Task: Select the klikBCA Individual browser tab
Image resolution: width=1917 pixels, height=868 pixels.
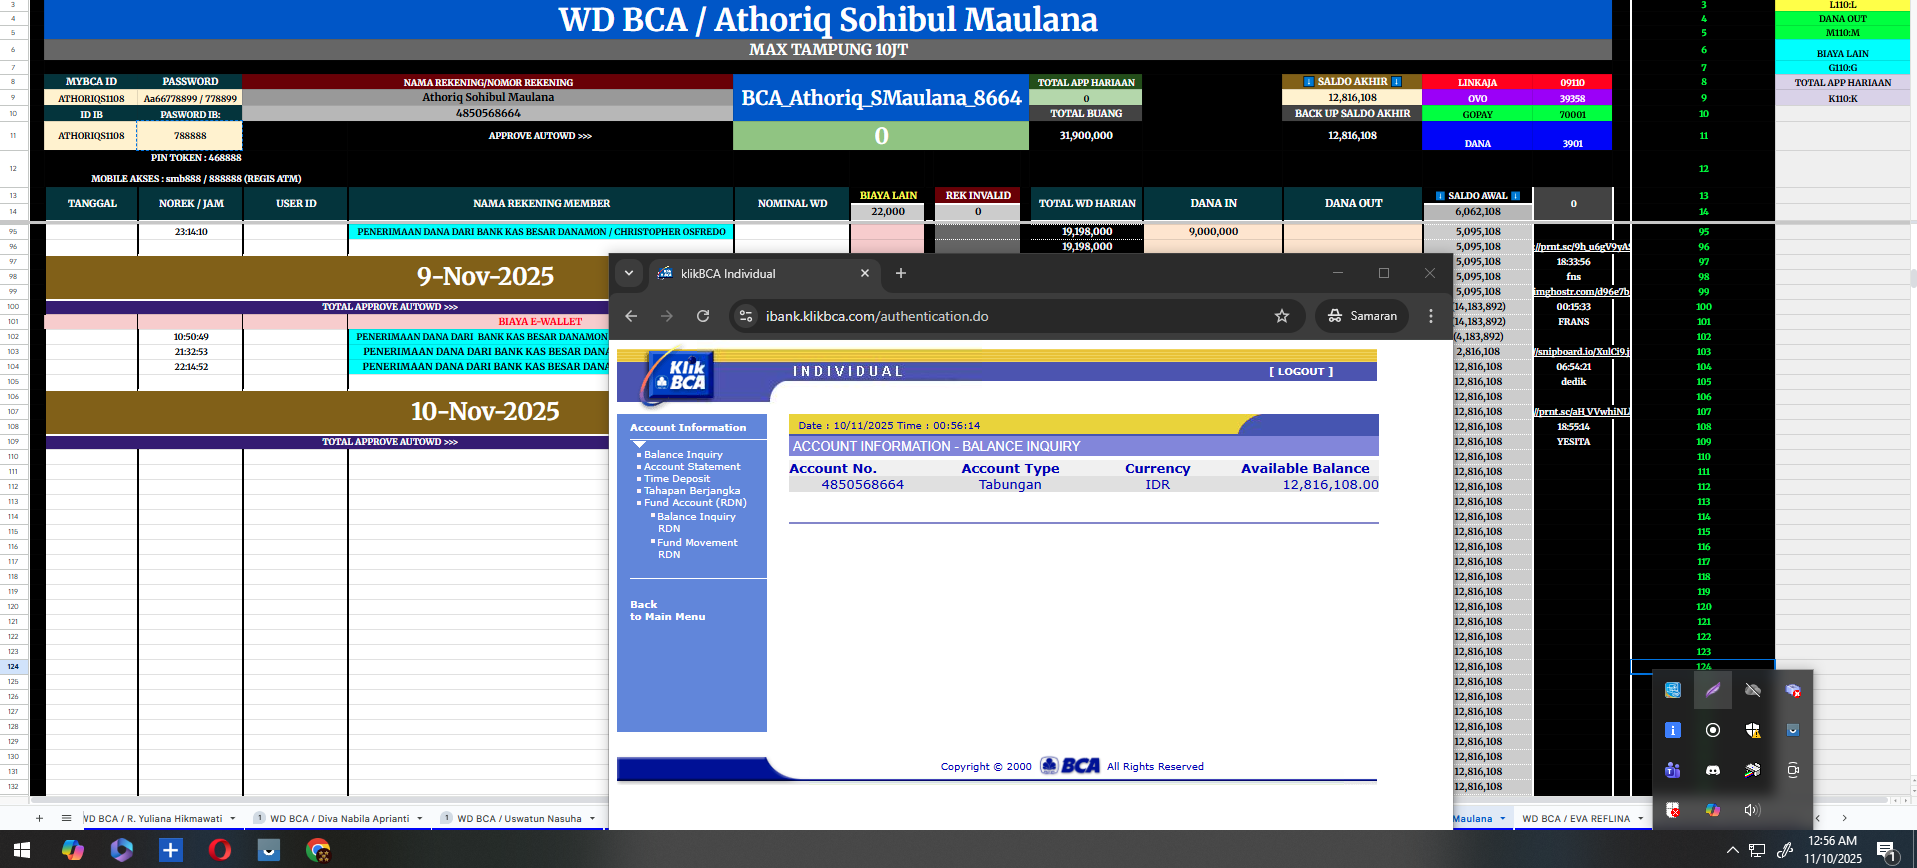Action: point(765,273)
